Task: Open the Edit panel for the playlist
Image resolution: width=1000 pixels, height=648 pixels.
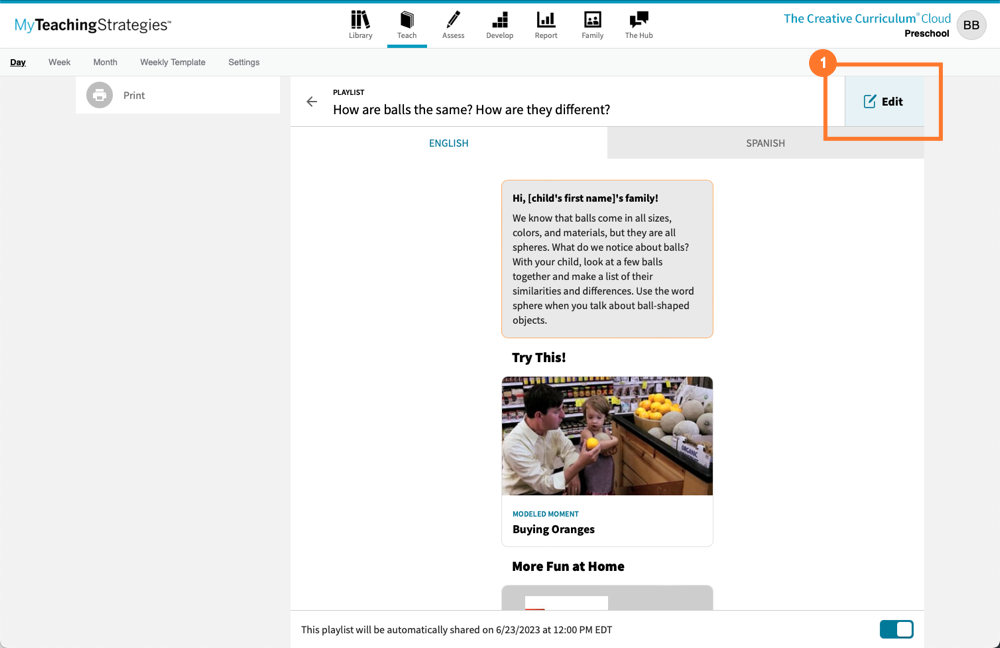Action: click(x=883, y=101)
